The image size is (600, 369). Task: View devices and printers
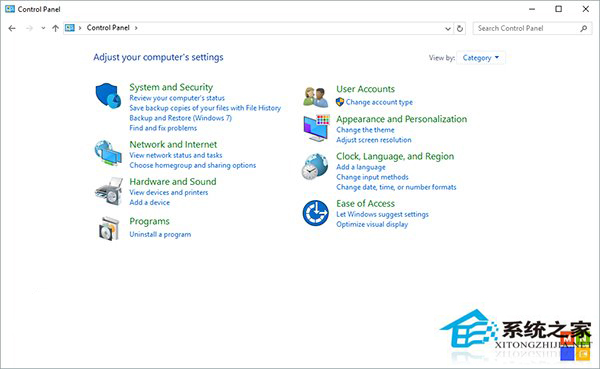tap(169, 192)
